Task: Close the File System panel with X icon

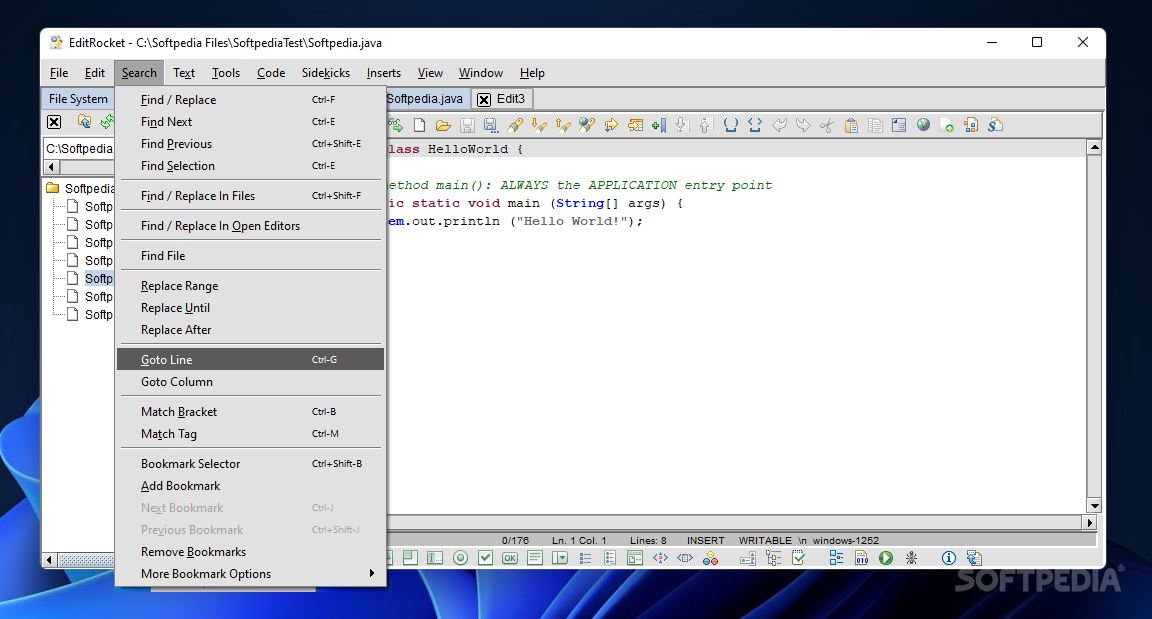Action: point(54,122)
